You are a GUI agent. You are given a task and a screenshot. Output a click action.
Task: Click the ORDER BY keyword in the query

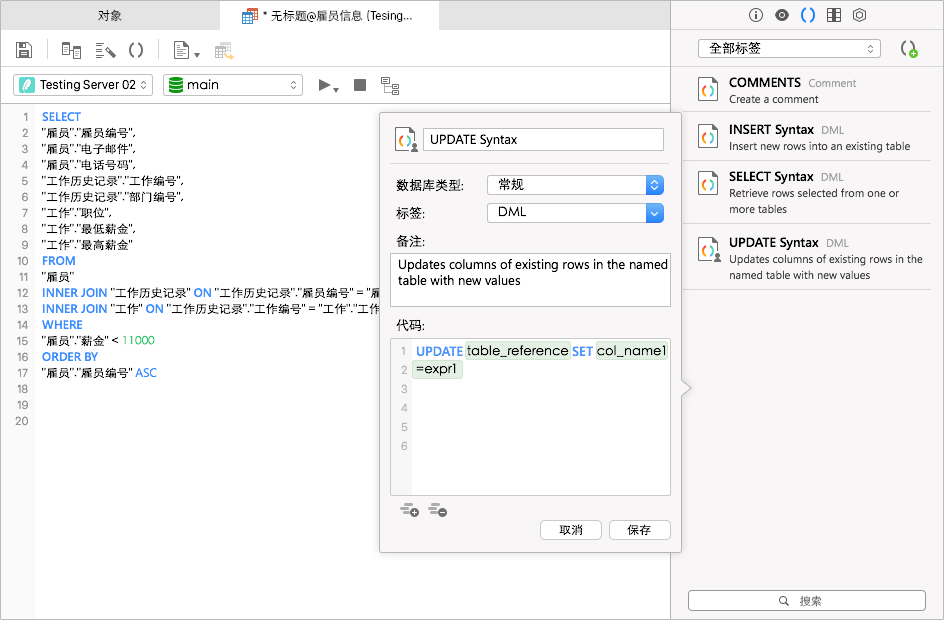[70, 356]
